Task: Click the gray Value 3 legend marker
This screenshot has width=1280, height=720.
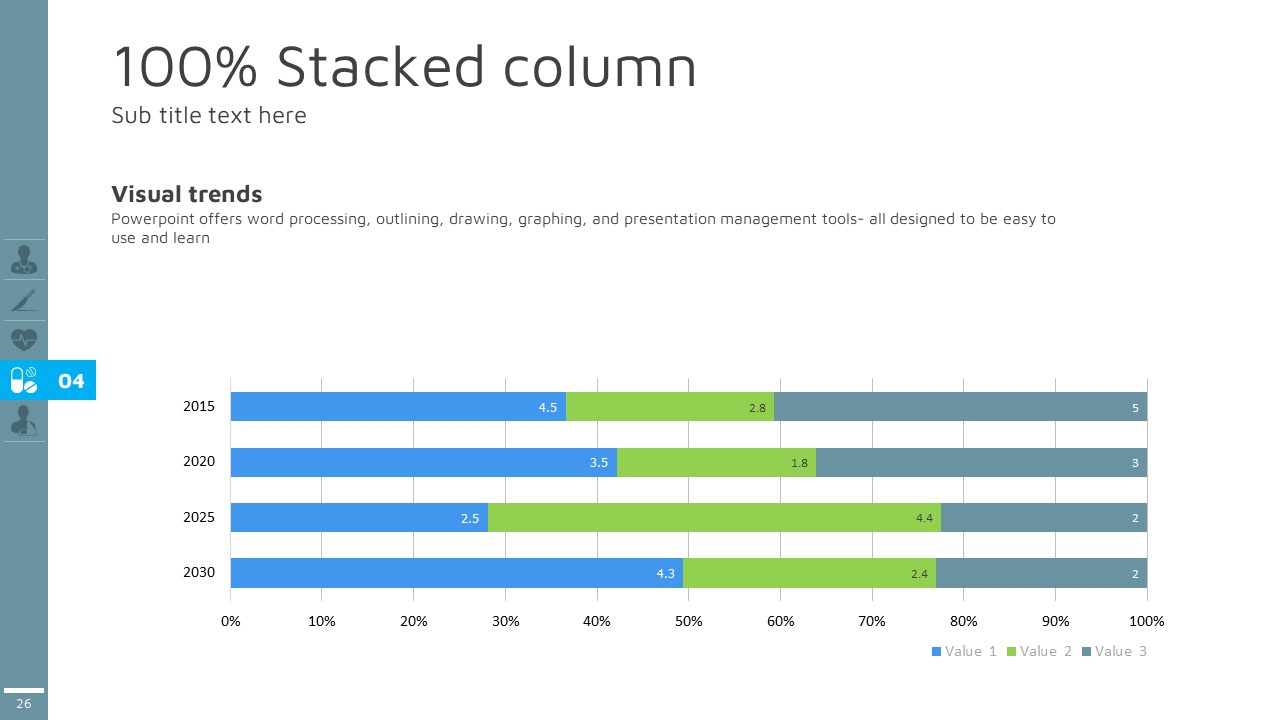Action: tap(1086, 651)
